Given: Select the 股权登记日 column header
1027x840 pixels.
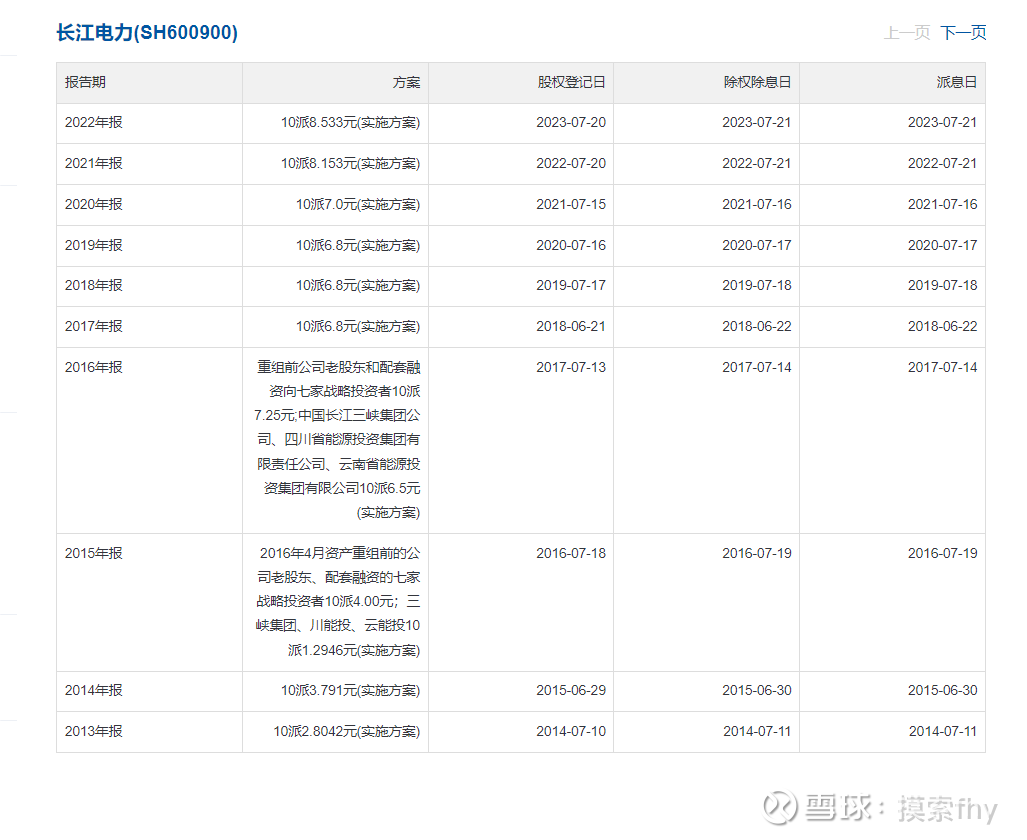Looking at the screenshot, I should (x=572, y=82).
